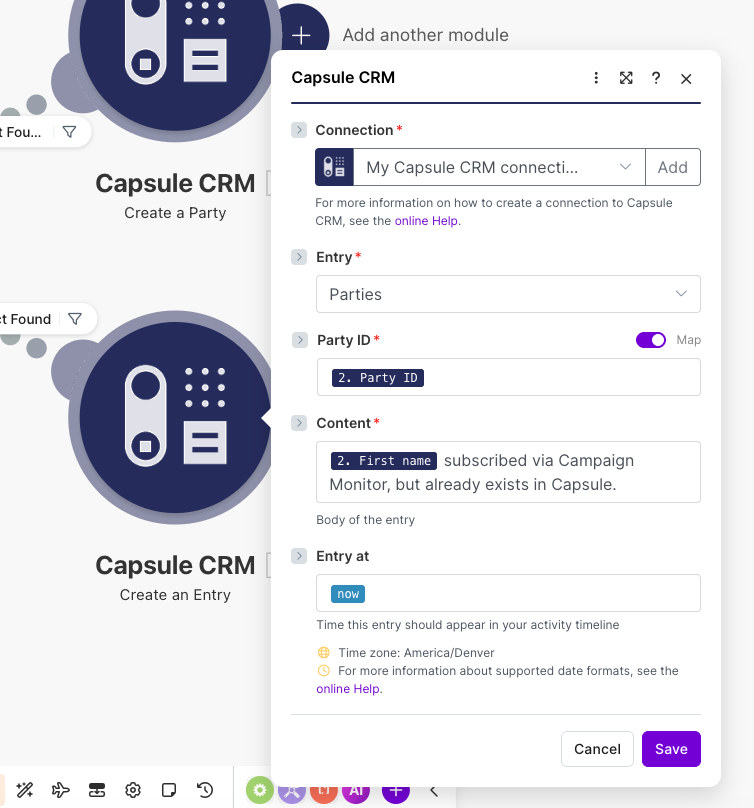The height and width of the screenshot is (808, 754).
Task: Save the Capsule CRM module settings
Action: 671,749
